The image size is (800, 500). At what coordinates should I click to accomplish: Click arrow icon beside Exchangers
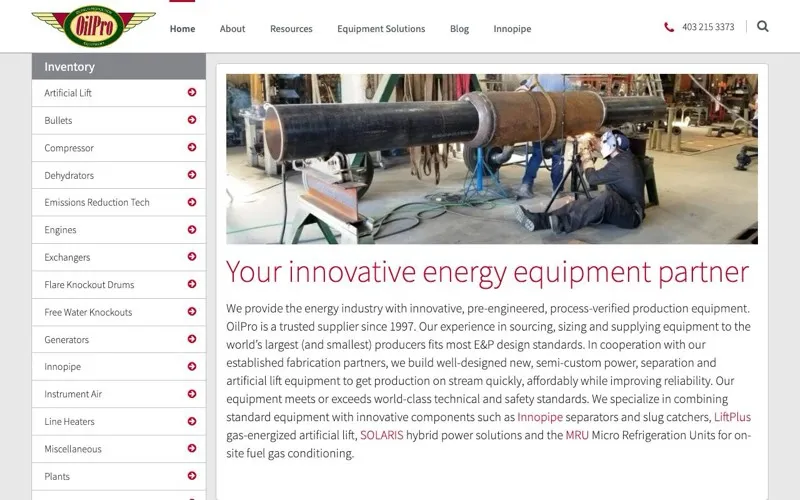click(x=192, y=257)
